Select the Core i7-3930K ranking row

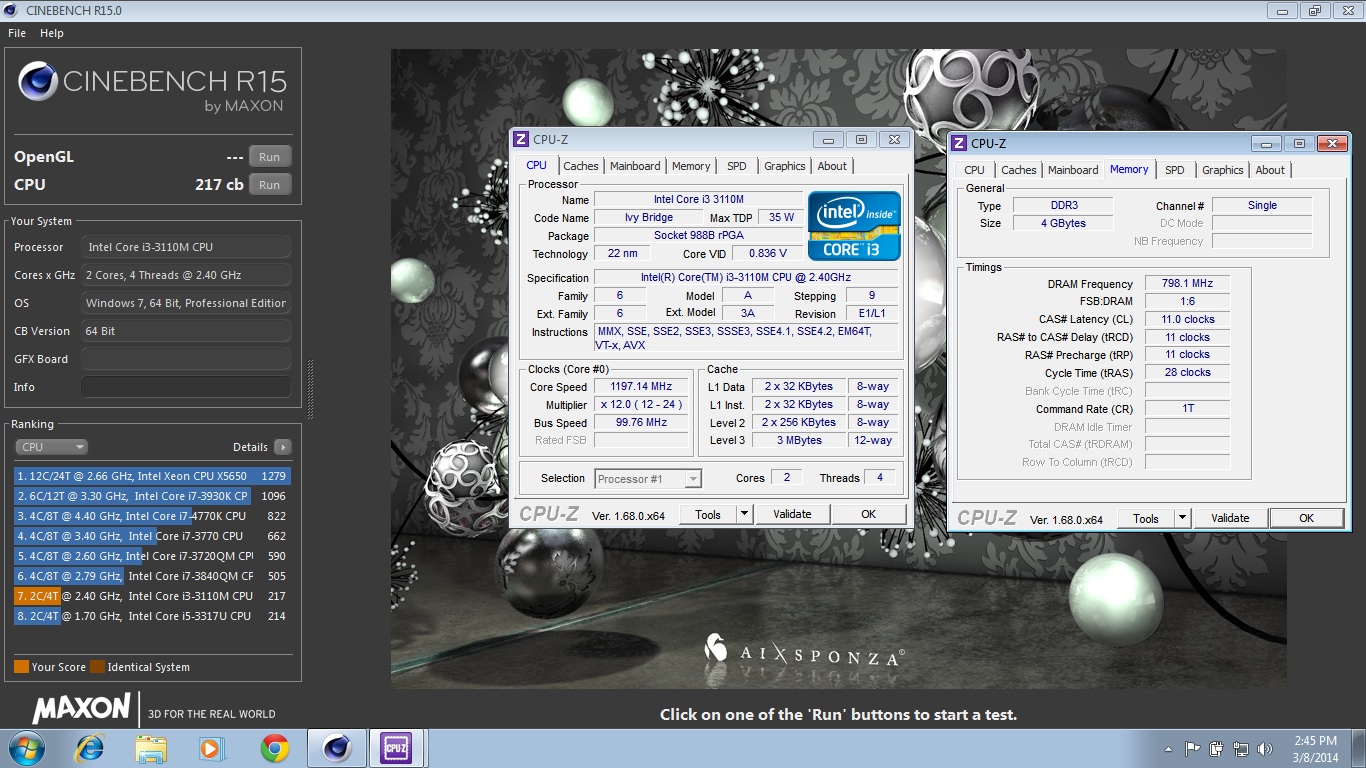pyautogui.click(x=151, y=496)
